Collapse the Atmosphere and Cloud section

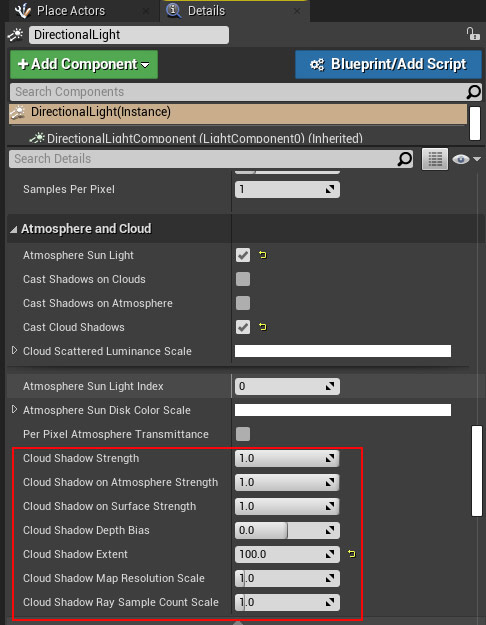[14, 229]
